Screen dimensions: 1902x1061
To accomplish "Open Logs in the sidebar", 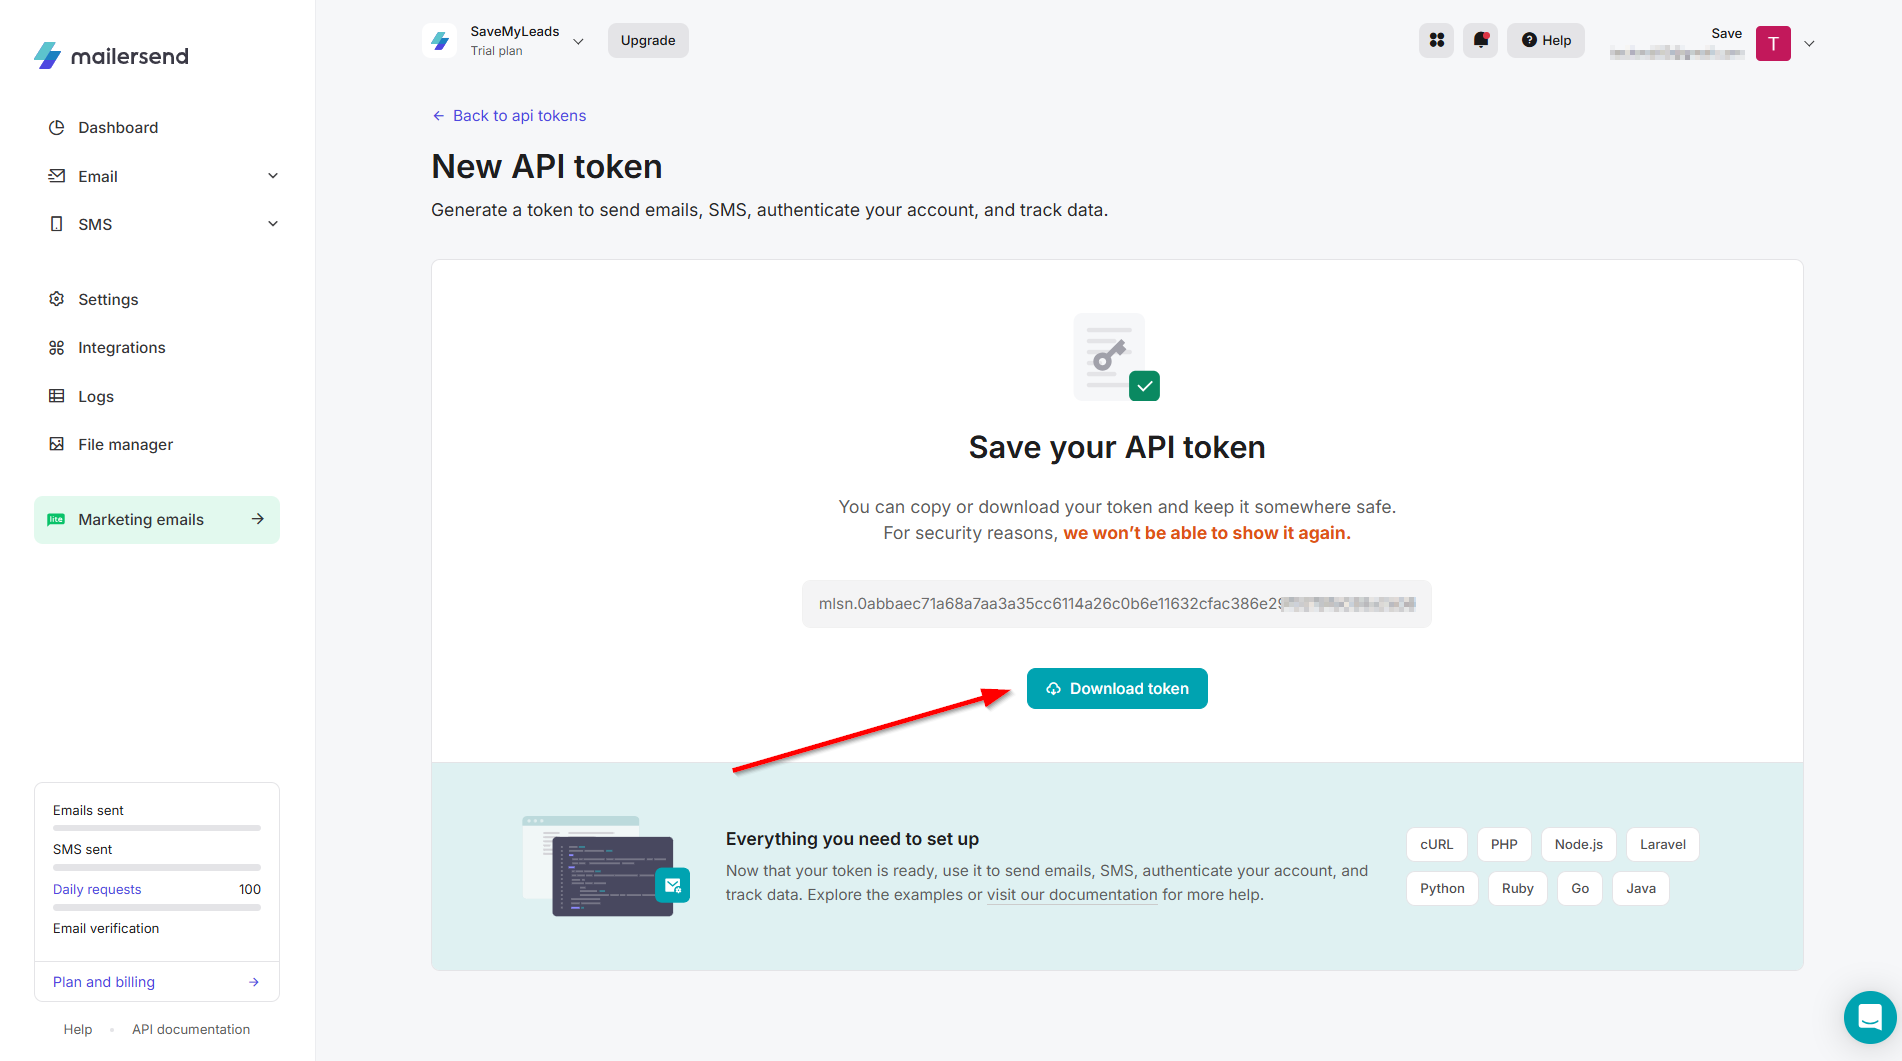I will pyautogui.click(x=96, y=397).
